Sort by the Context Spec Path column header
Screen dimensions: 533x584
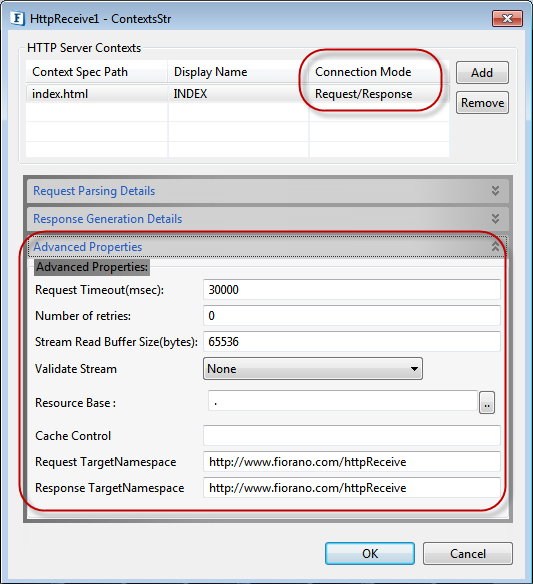coord(96,72)
